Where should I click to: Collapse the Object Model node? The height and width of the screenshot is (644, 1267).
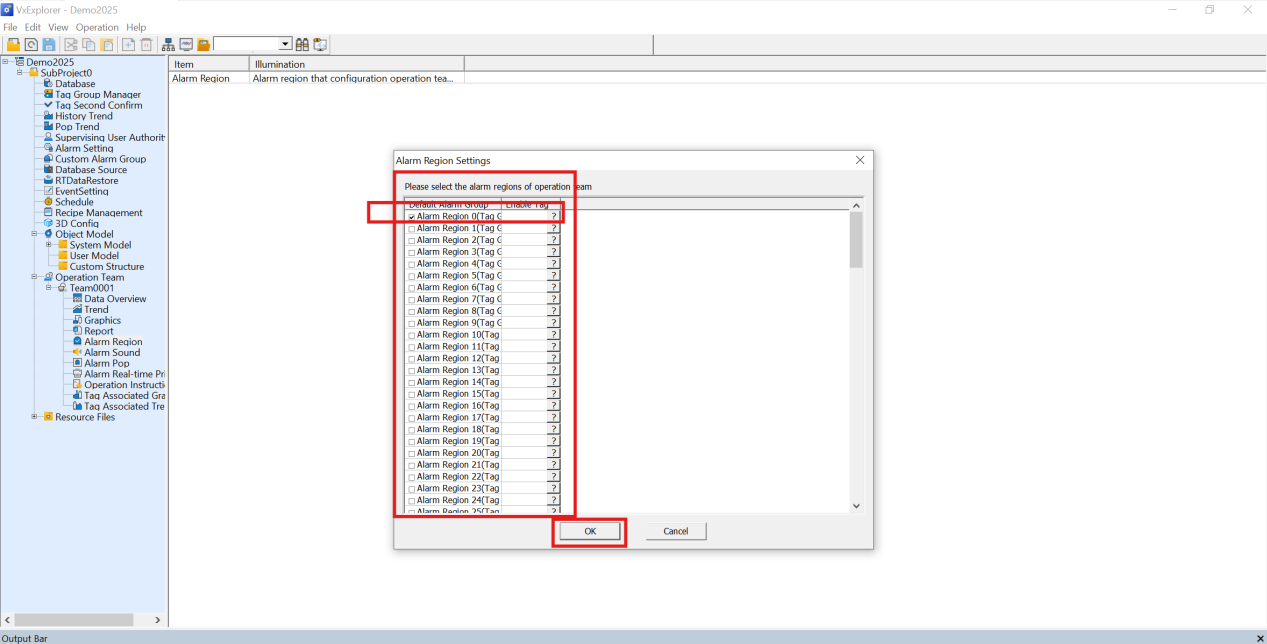coord(35,234)
